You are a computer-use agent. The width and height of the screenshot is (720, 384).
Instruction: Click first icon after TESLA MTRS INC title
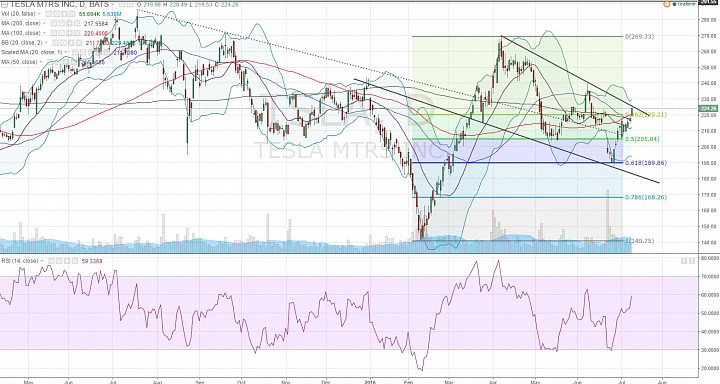(x=122, y=5)
